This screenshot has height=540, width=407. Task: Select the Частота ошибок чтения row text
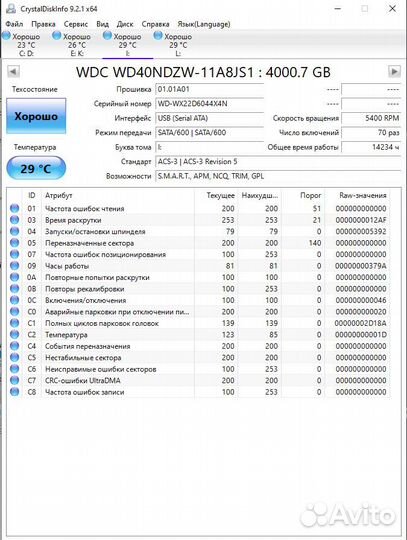pos(85,208)
